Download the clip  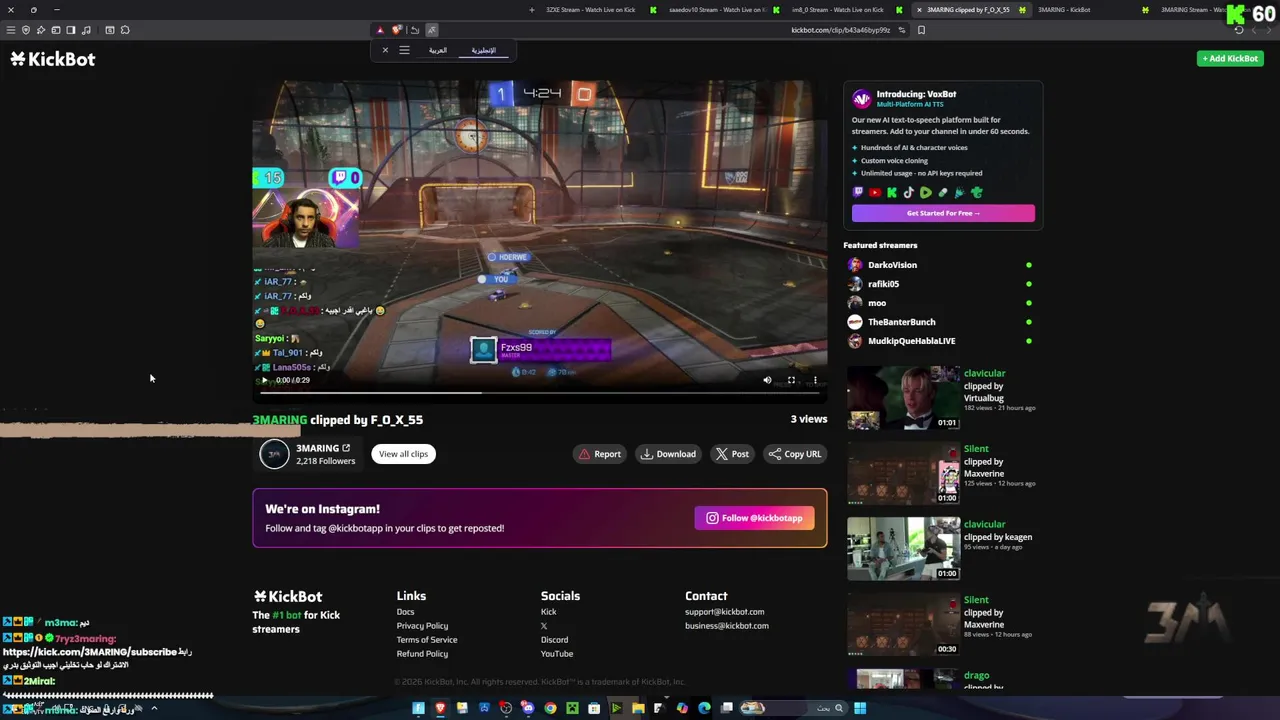tap(668, 454)
